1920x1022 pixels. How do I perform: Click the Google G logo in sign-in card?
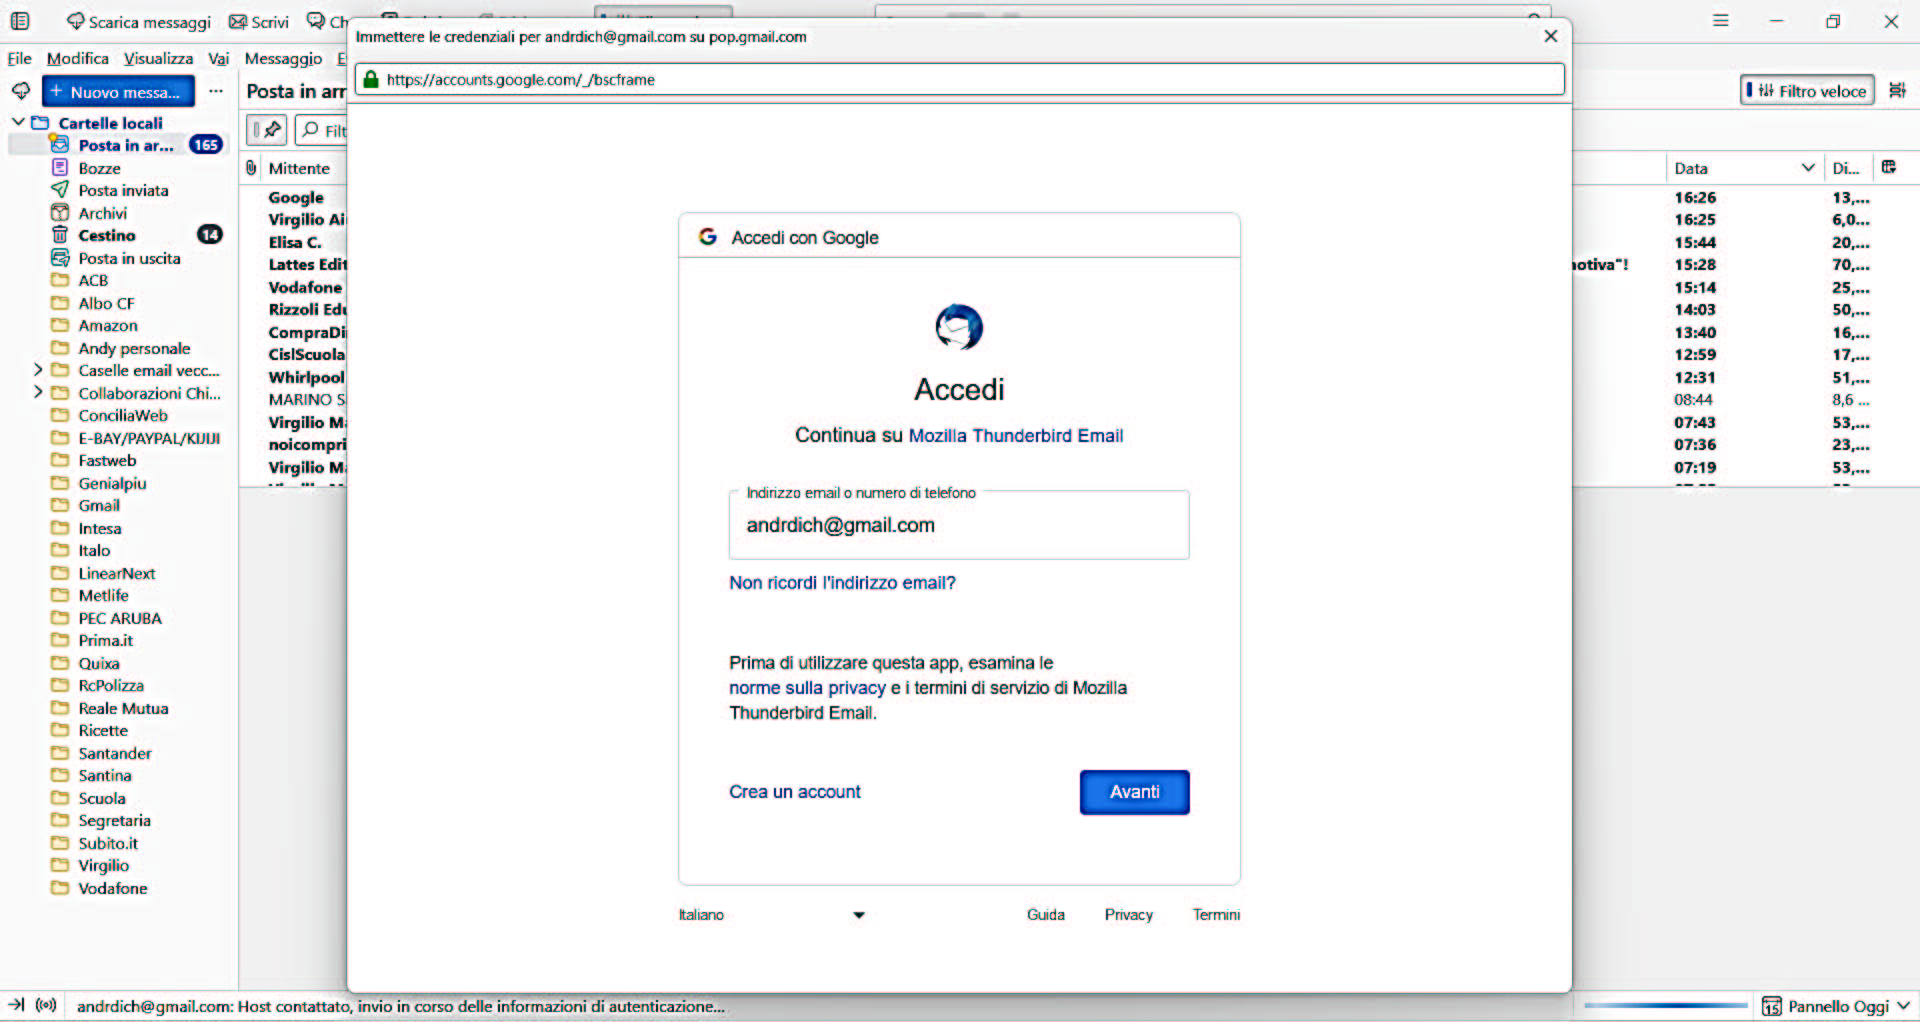click(x=708, y=237)
